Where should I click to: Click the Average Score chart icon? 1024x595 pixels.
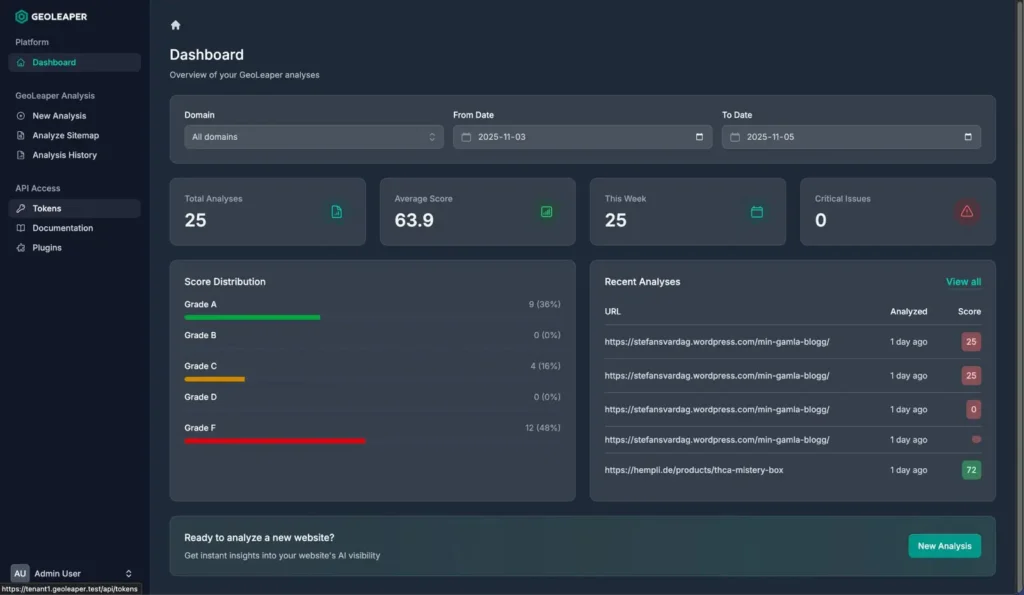point(547,212)
